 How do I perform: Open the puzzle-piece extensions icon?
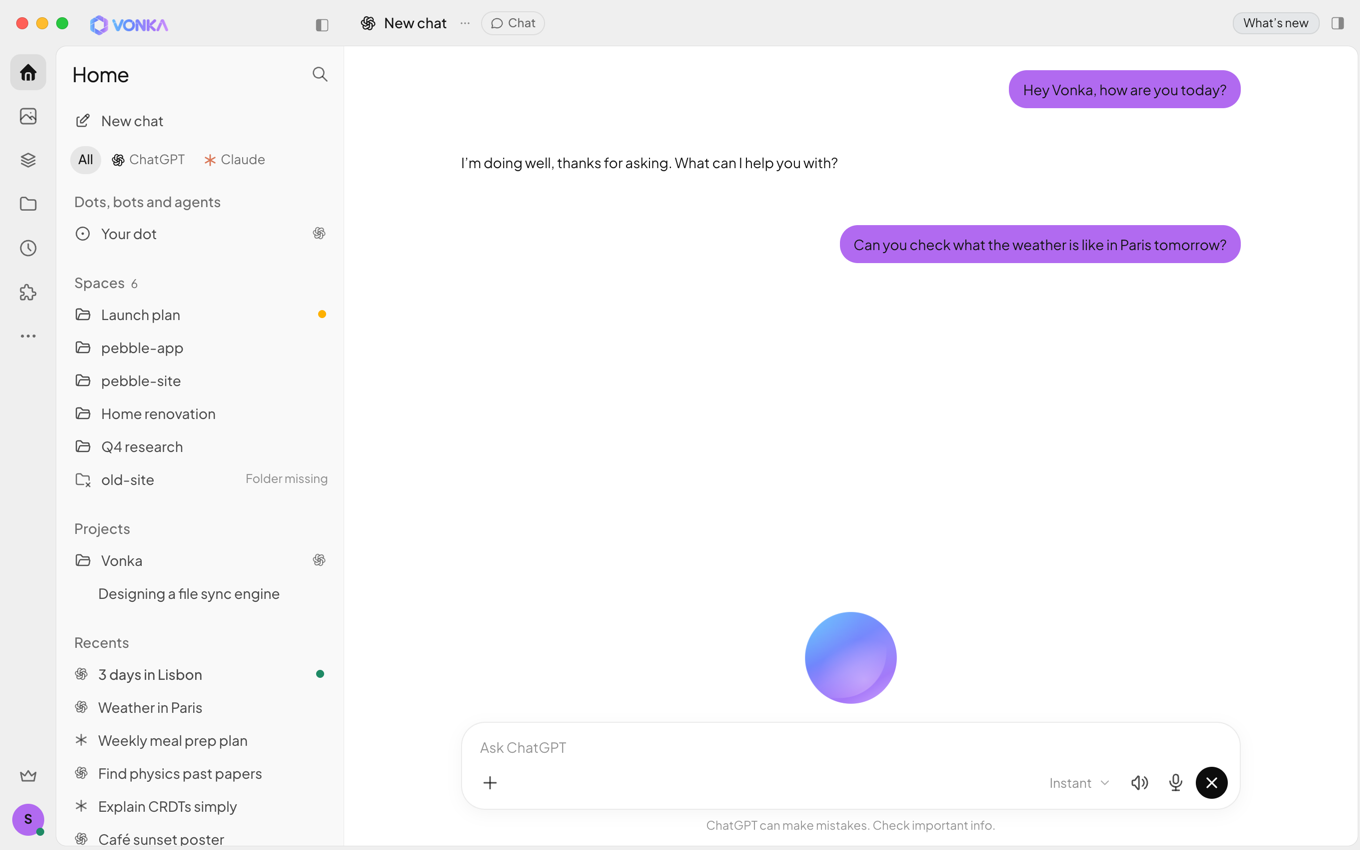(28, 292)
